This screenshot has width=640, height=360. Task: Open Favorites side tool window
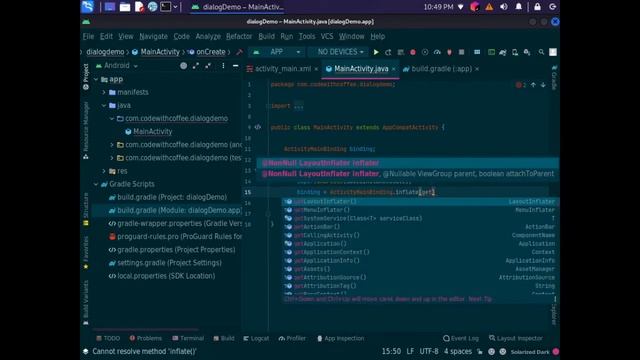pyautogui.click(x=86, y=252)
